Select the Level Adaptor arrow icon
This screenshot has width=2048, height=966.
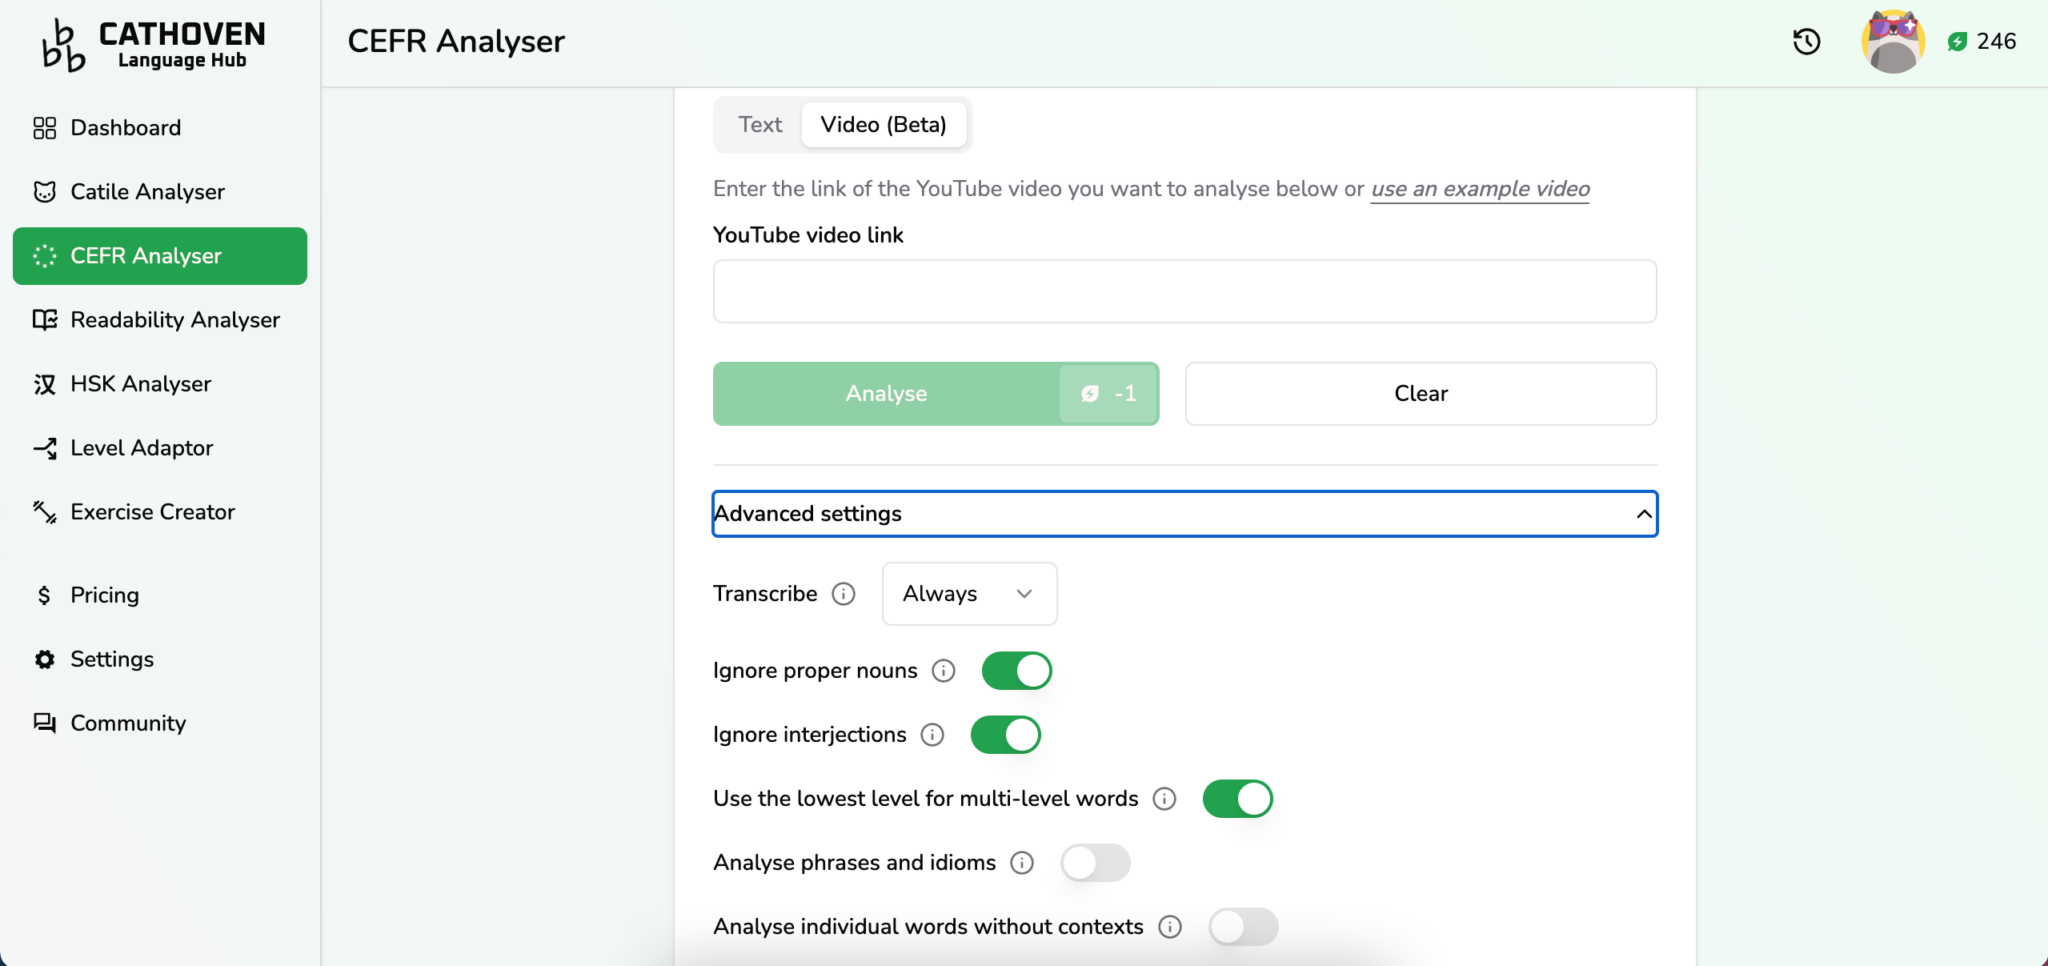coord(44,447)
